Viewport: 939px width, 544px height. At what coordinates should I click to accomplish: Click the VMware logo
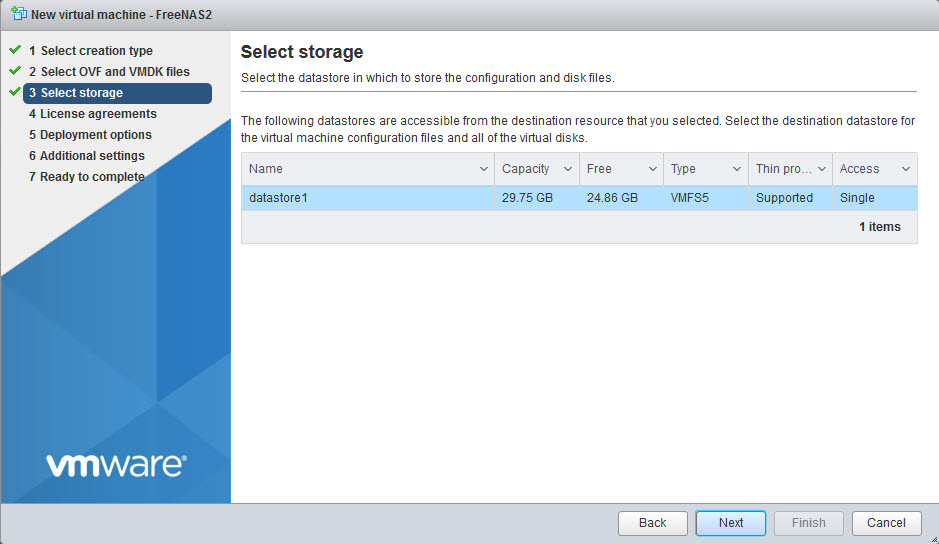click(x=116, y=466)
